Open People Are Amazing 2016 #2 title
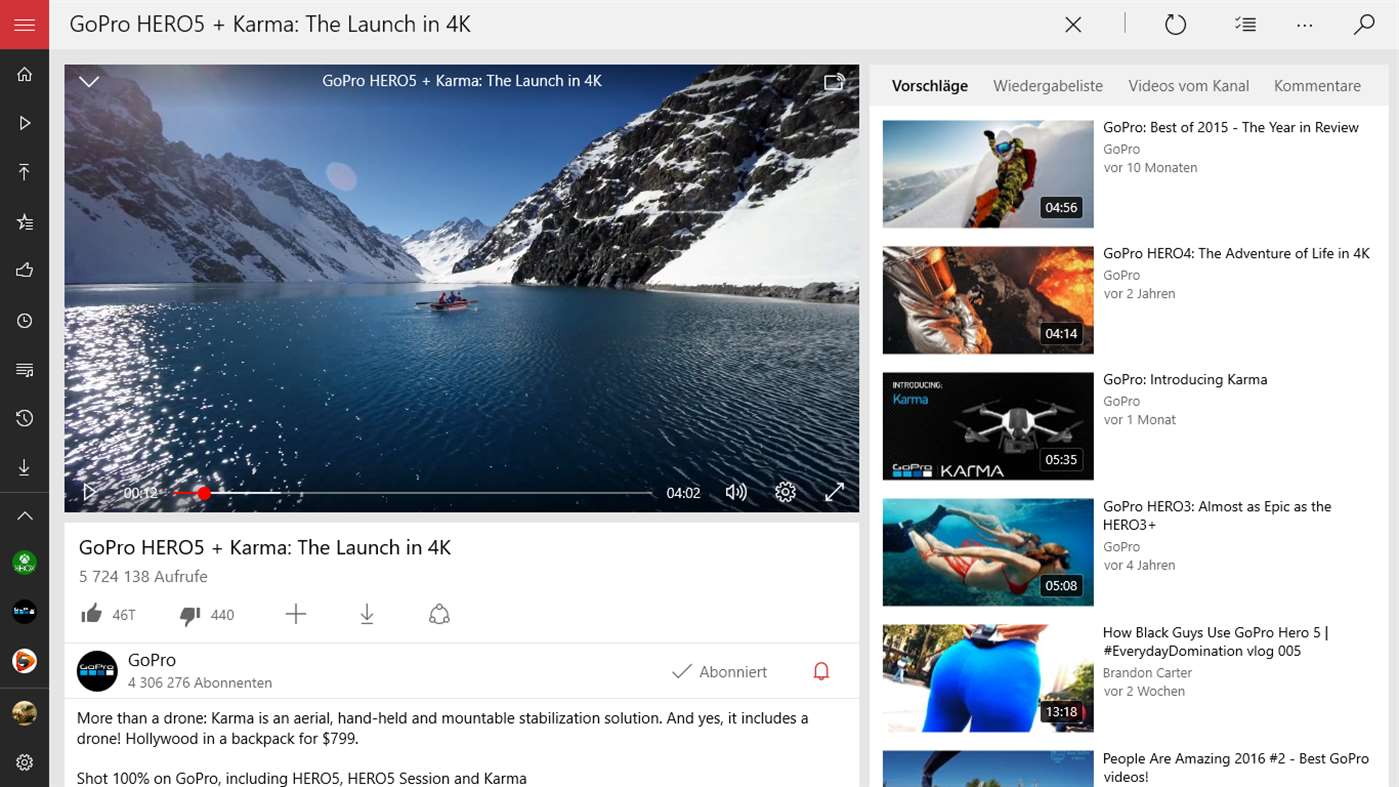This screenshot has width=1399, height=787. (1236, 768)
